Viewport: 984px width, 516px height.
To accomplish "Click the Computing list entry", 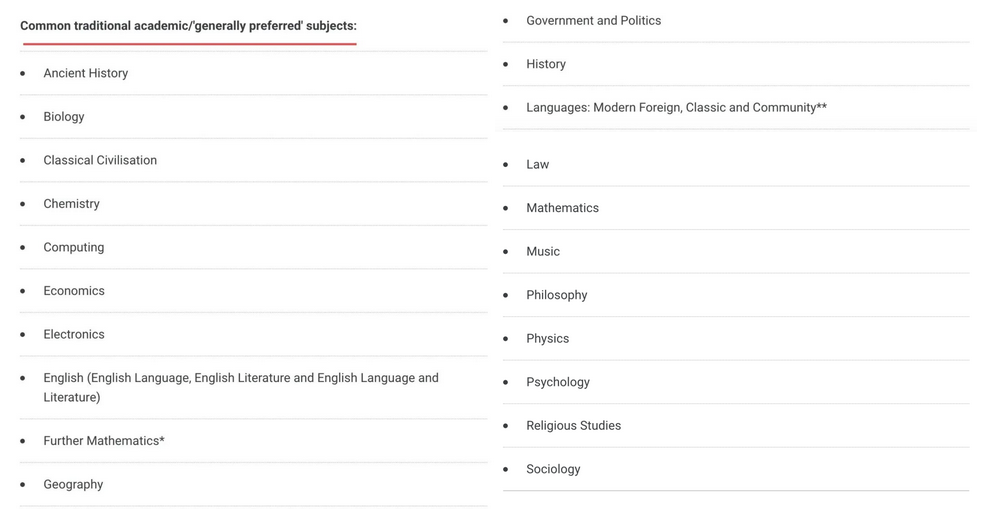I will tap(73, 247).
